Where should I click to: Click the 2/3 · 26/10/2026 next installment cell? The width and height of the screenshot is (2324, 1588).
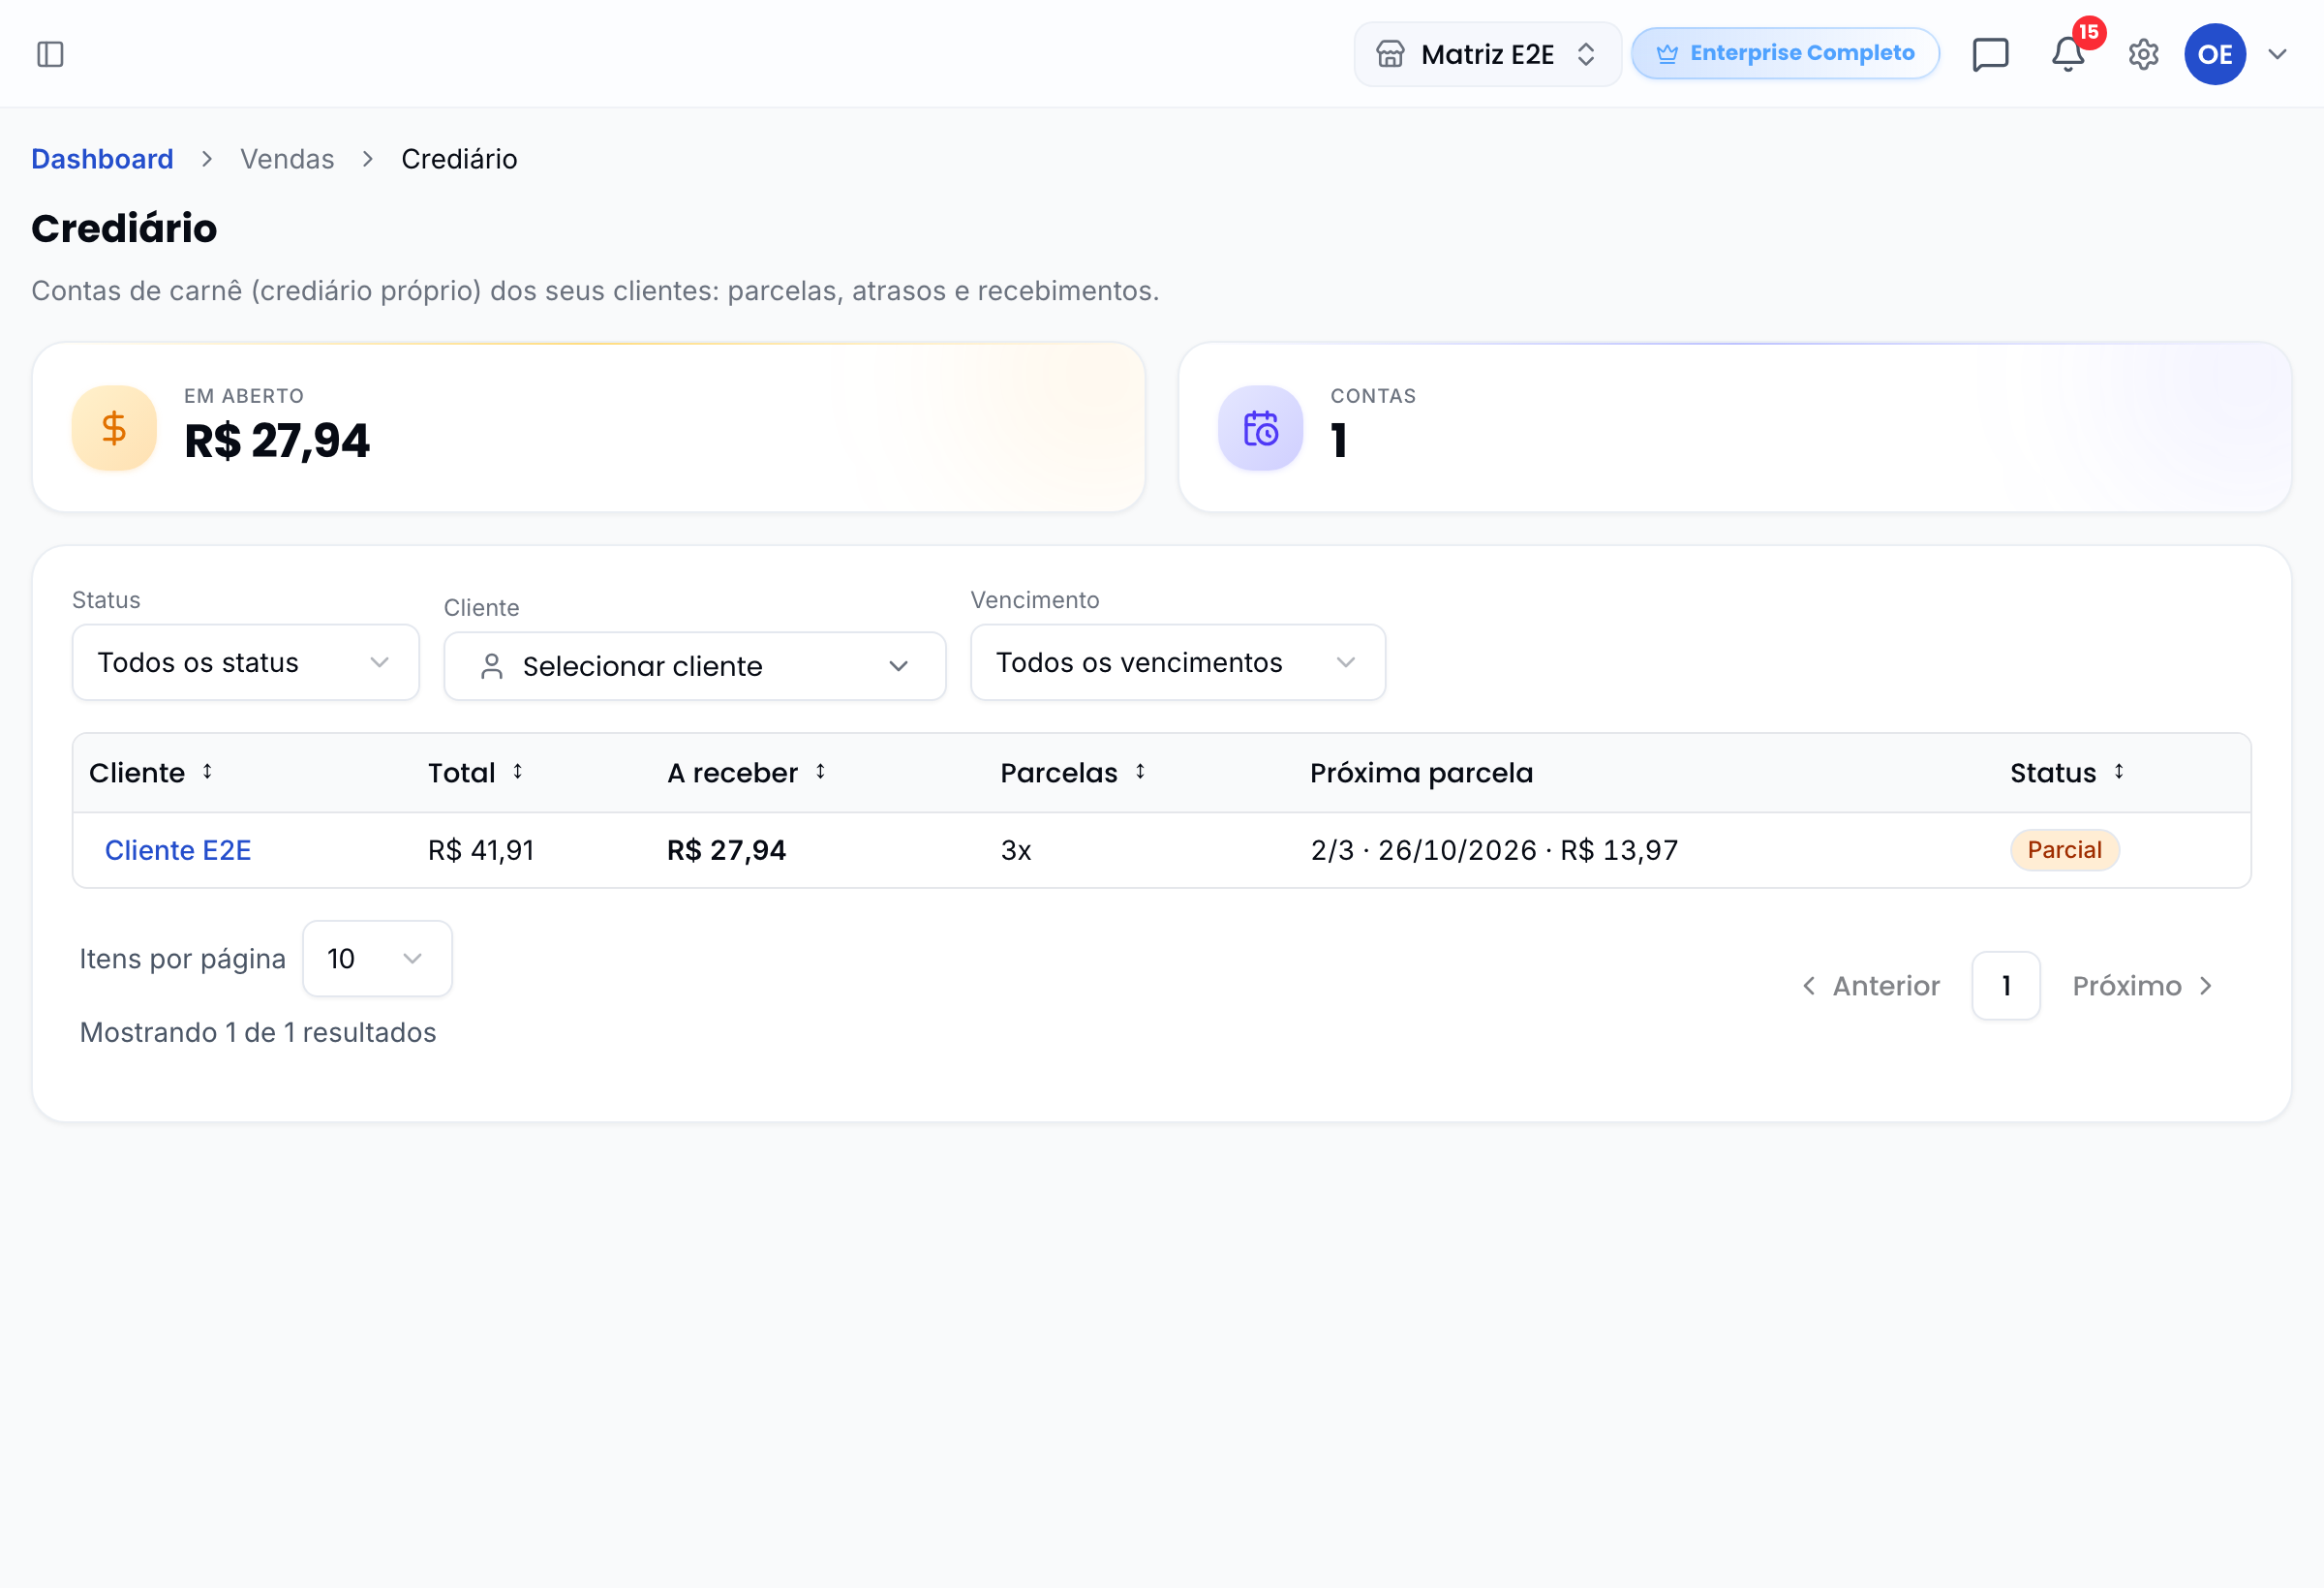tap(1494, 850)
